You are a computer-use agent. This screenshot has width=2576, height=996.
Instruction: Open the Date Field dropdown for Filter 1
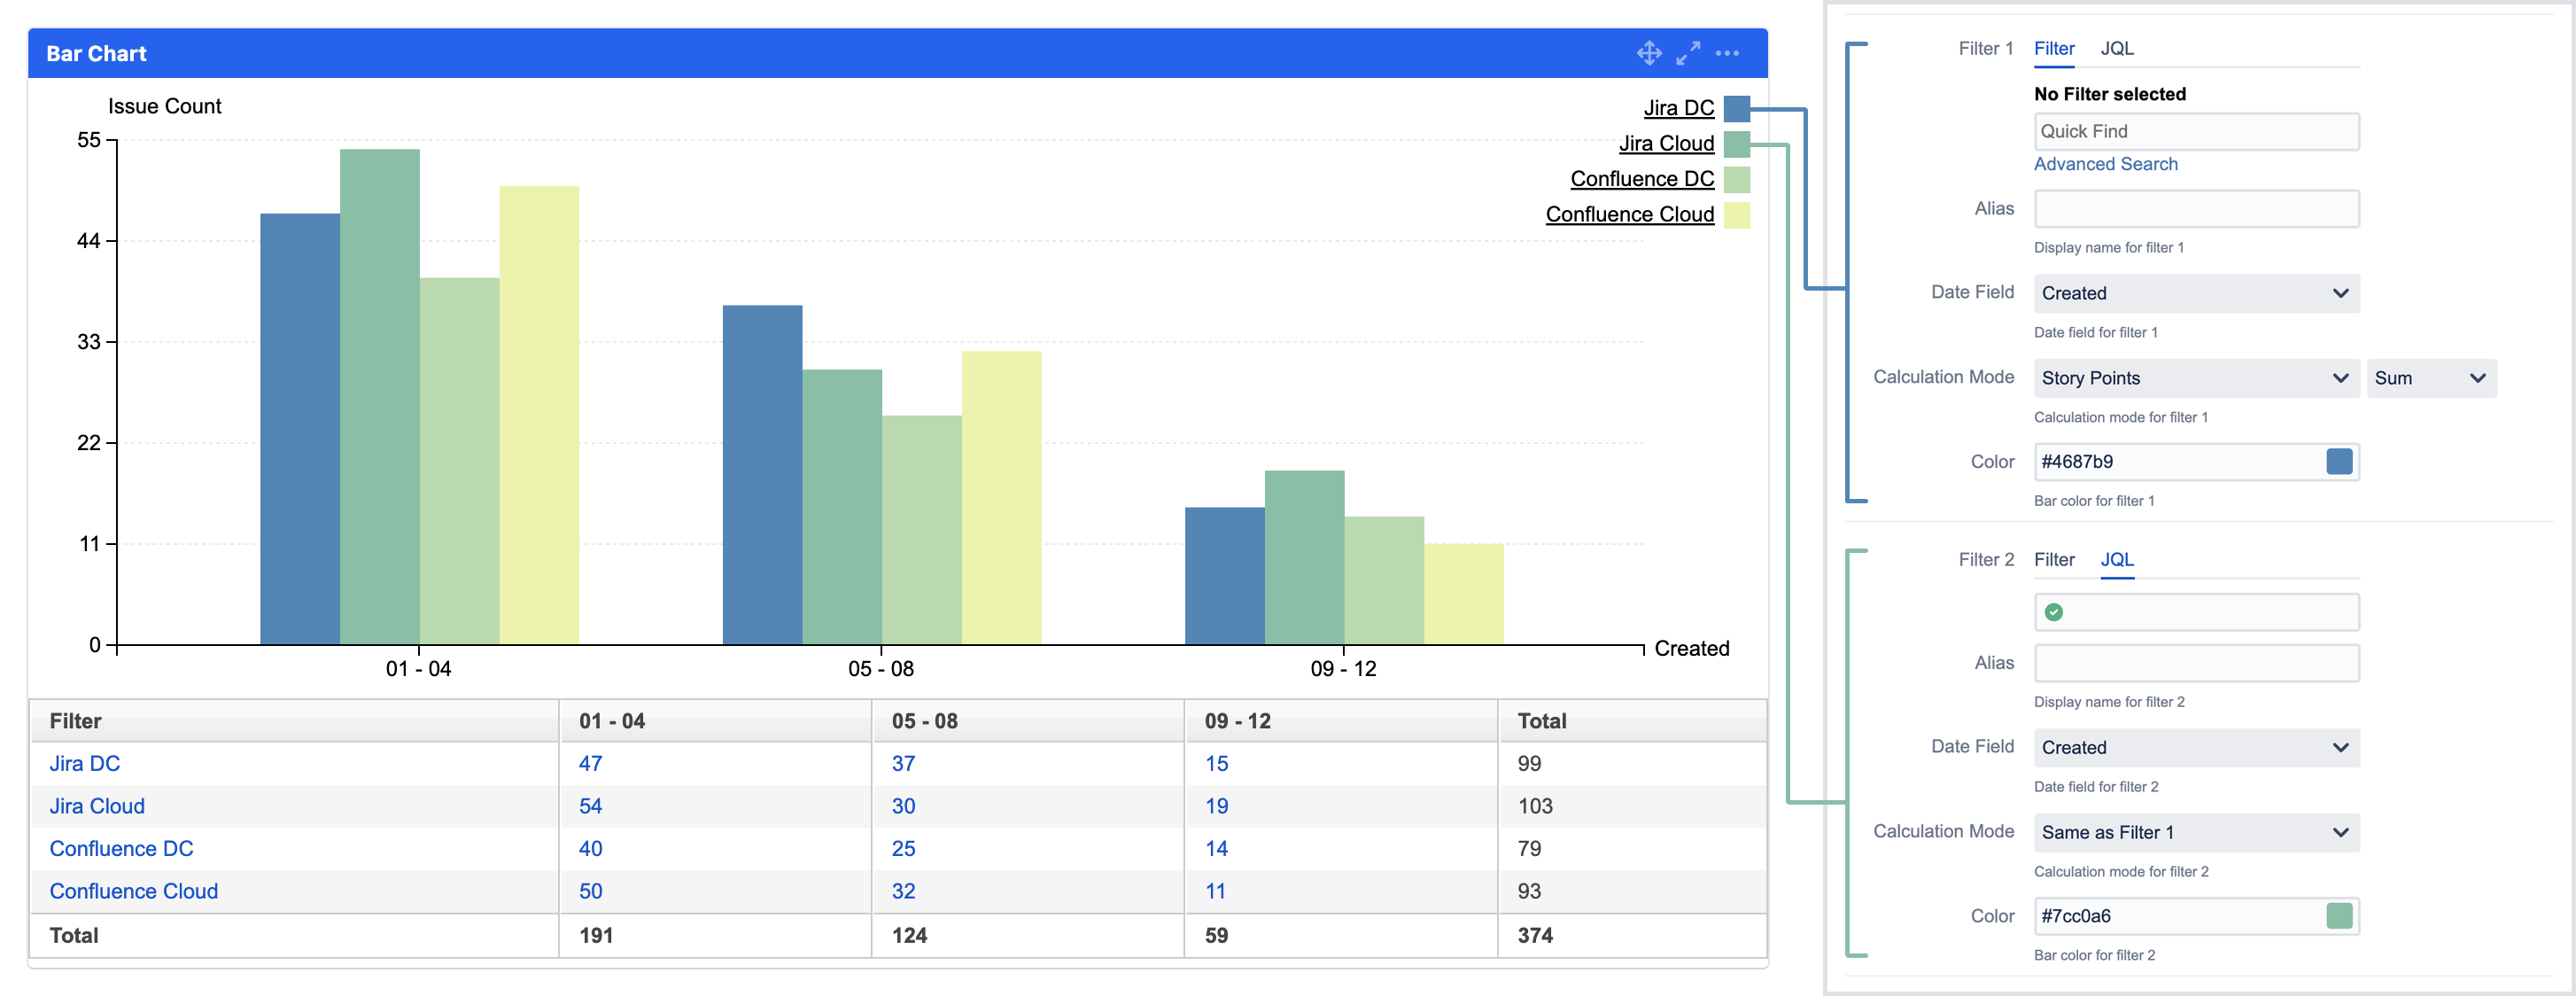2196,293
